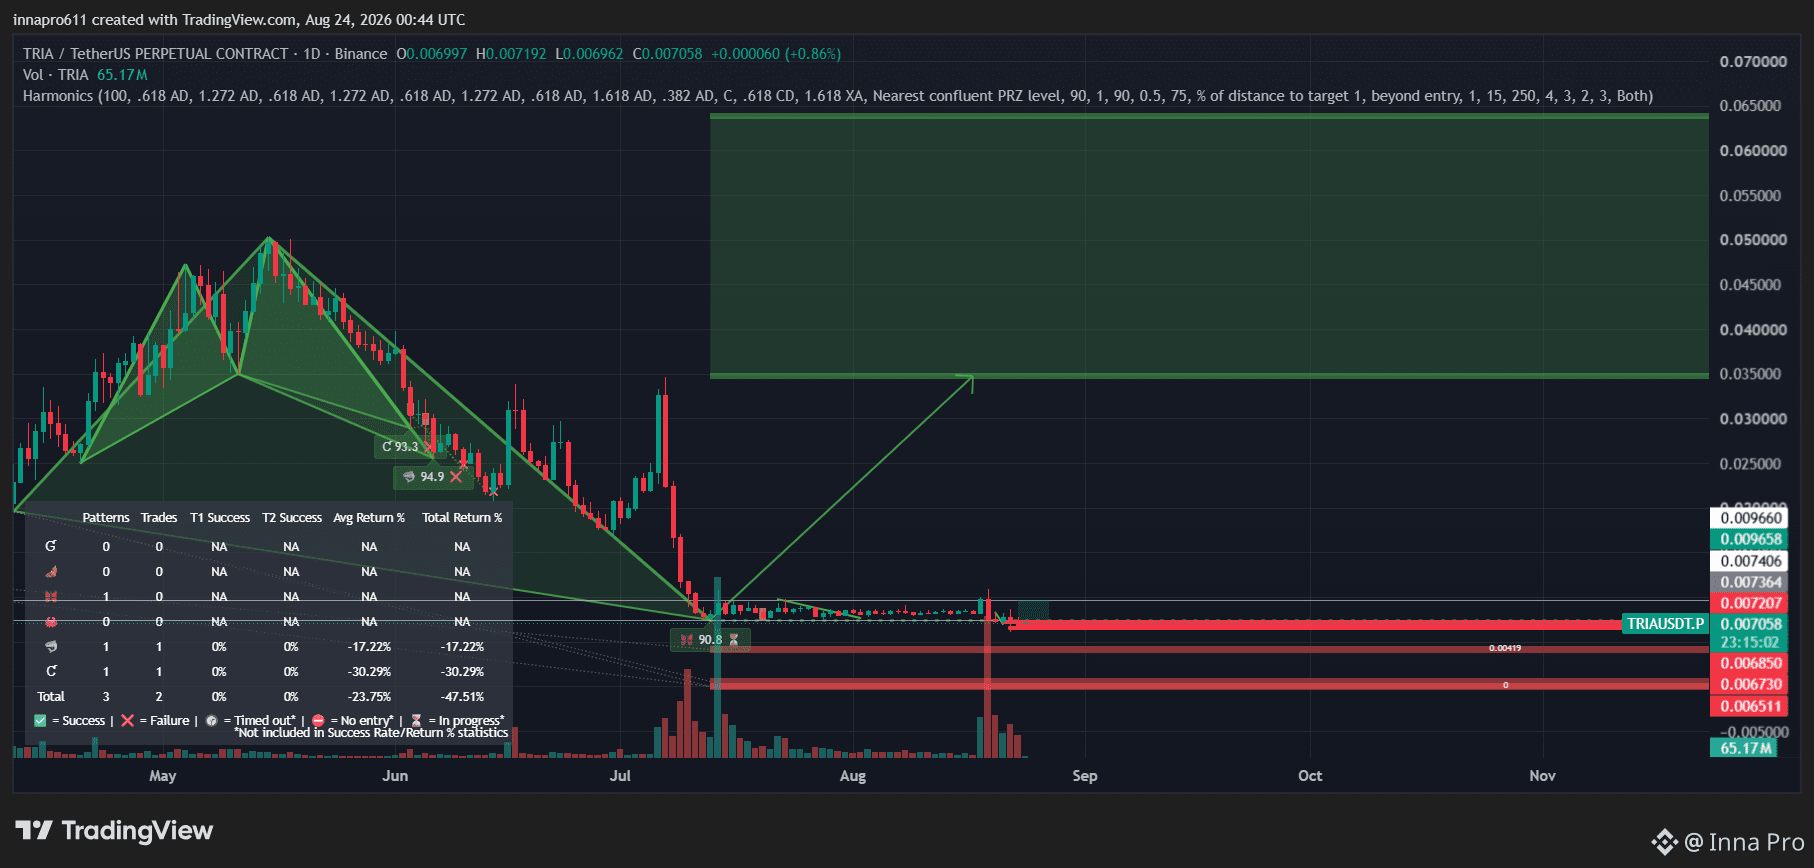Viewport: 1814px width, 868px height.
Task: Click the white '0.009660' price axis label
Action: click(x=1750, y=518)
